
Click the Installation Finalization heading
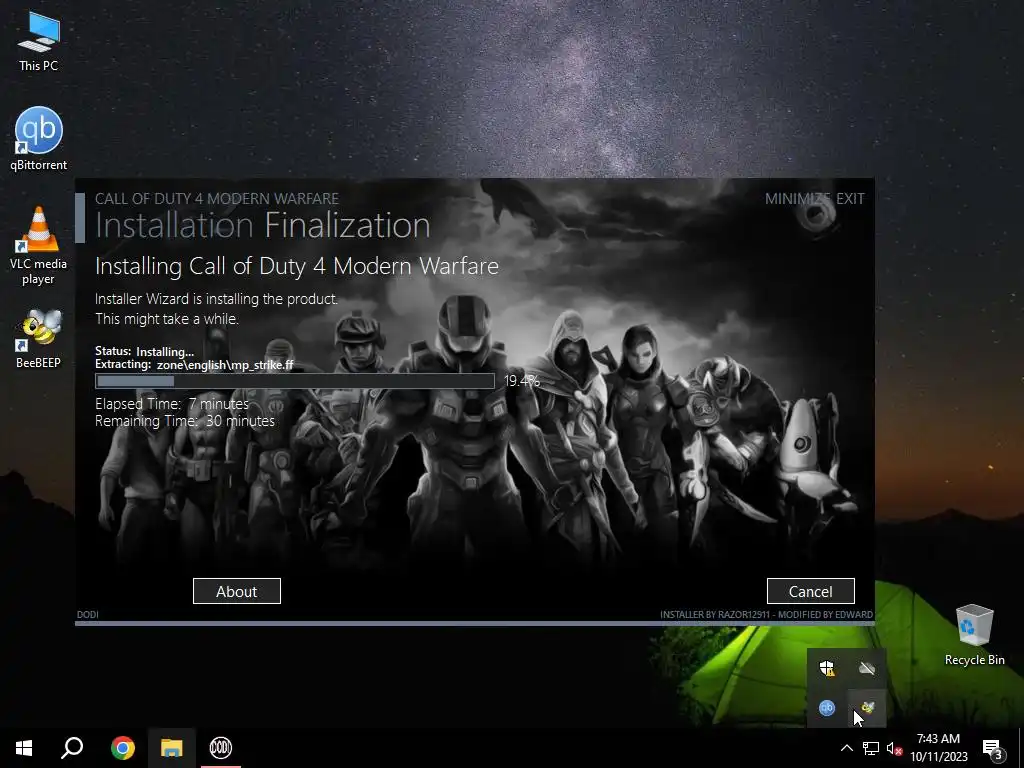263,225
